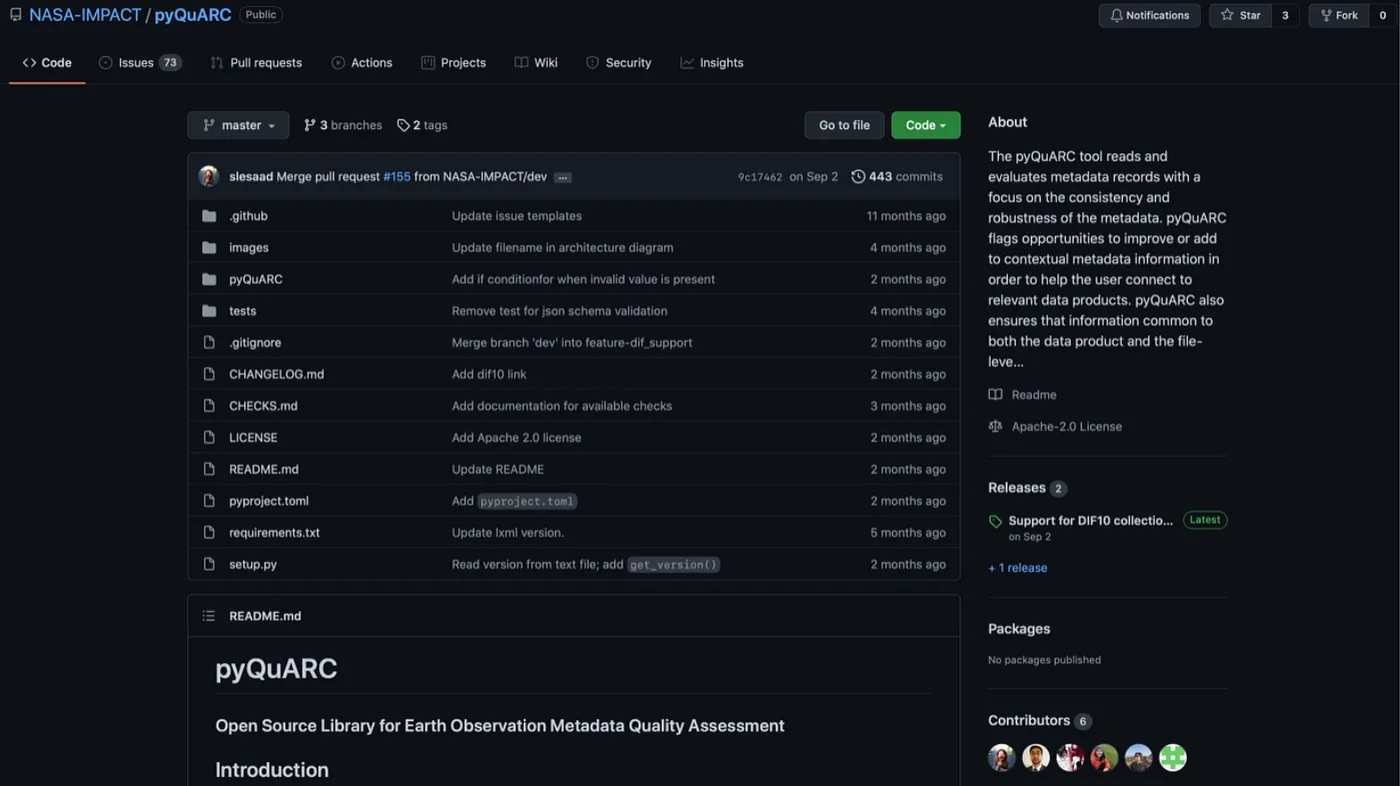Click star count 3

[1285, 15]
